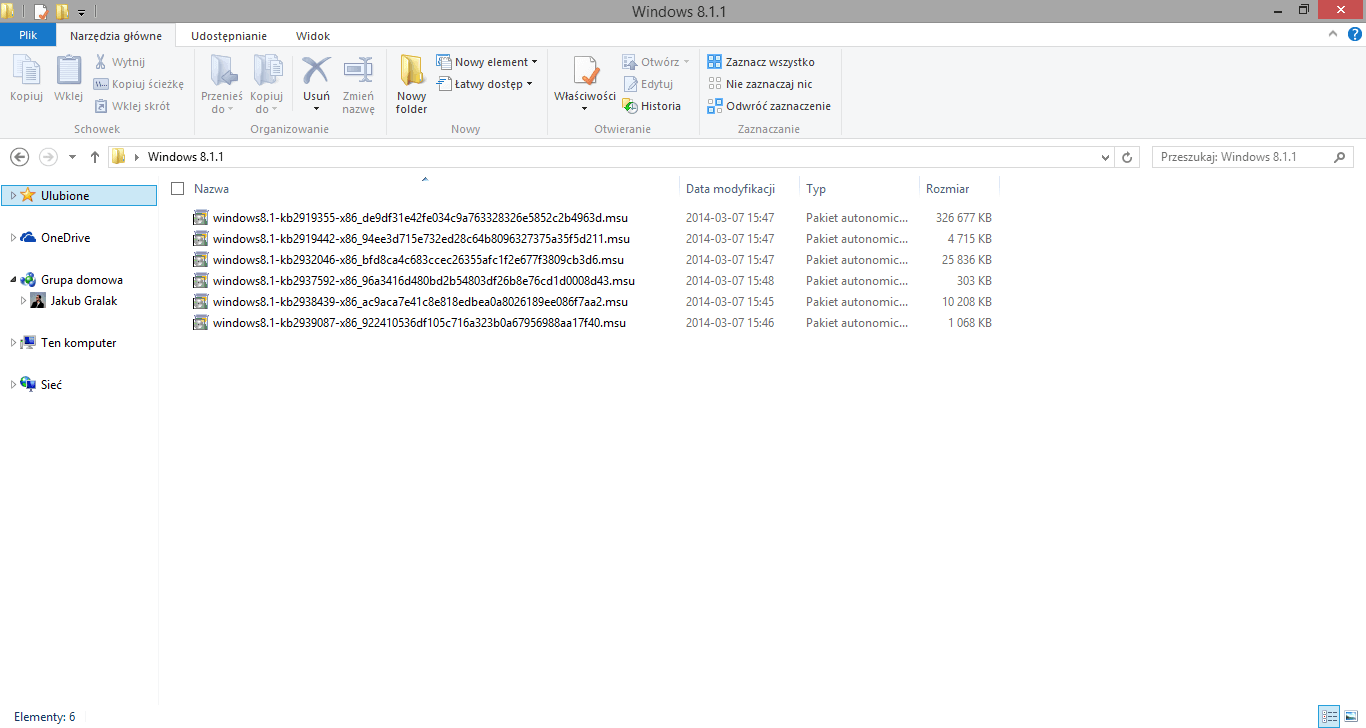
Task: Expand the Ten komputer node
Action: 13,343
